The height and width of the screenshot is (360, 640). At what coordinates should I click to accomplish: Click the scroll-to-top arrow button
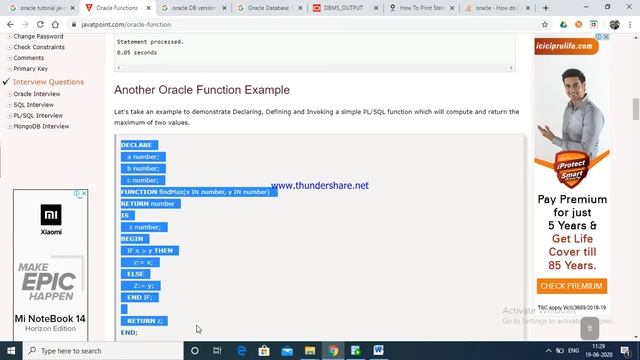click(590, 329)
